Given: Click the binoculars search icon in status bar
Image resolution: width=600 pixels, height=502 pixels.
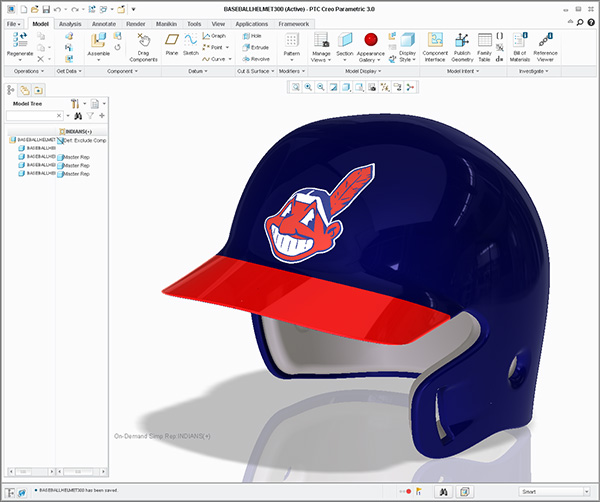Looking at the screenshot, I should 443,492.
